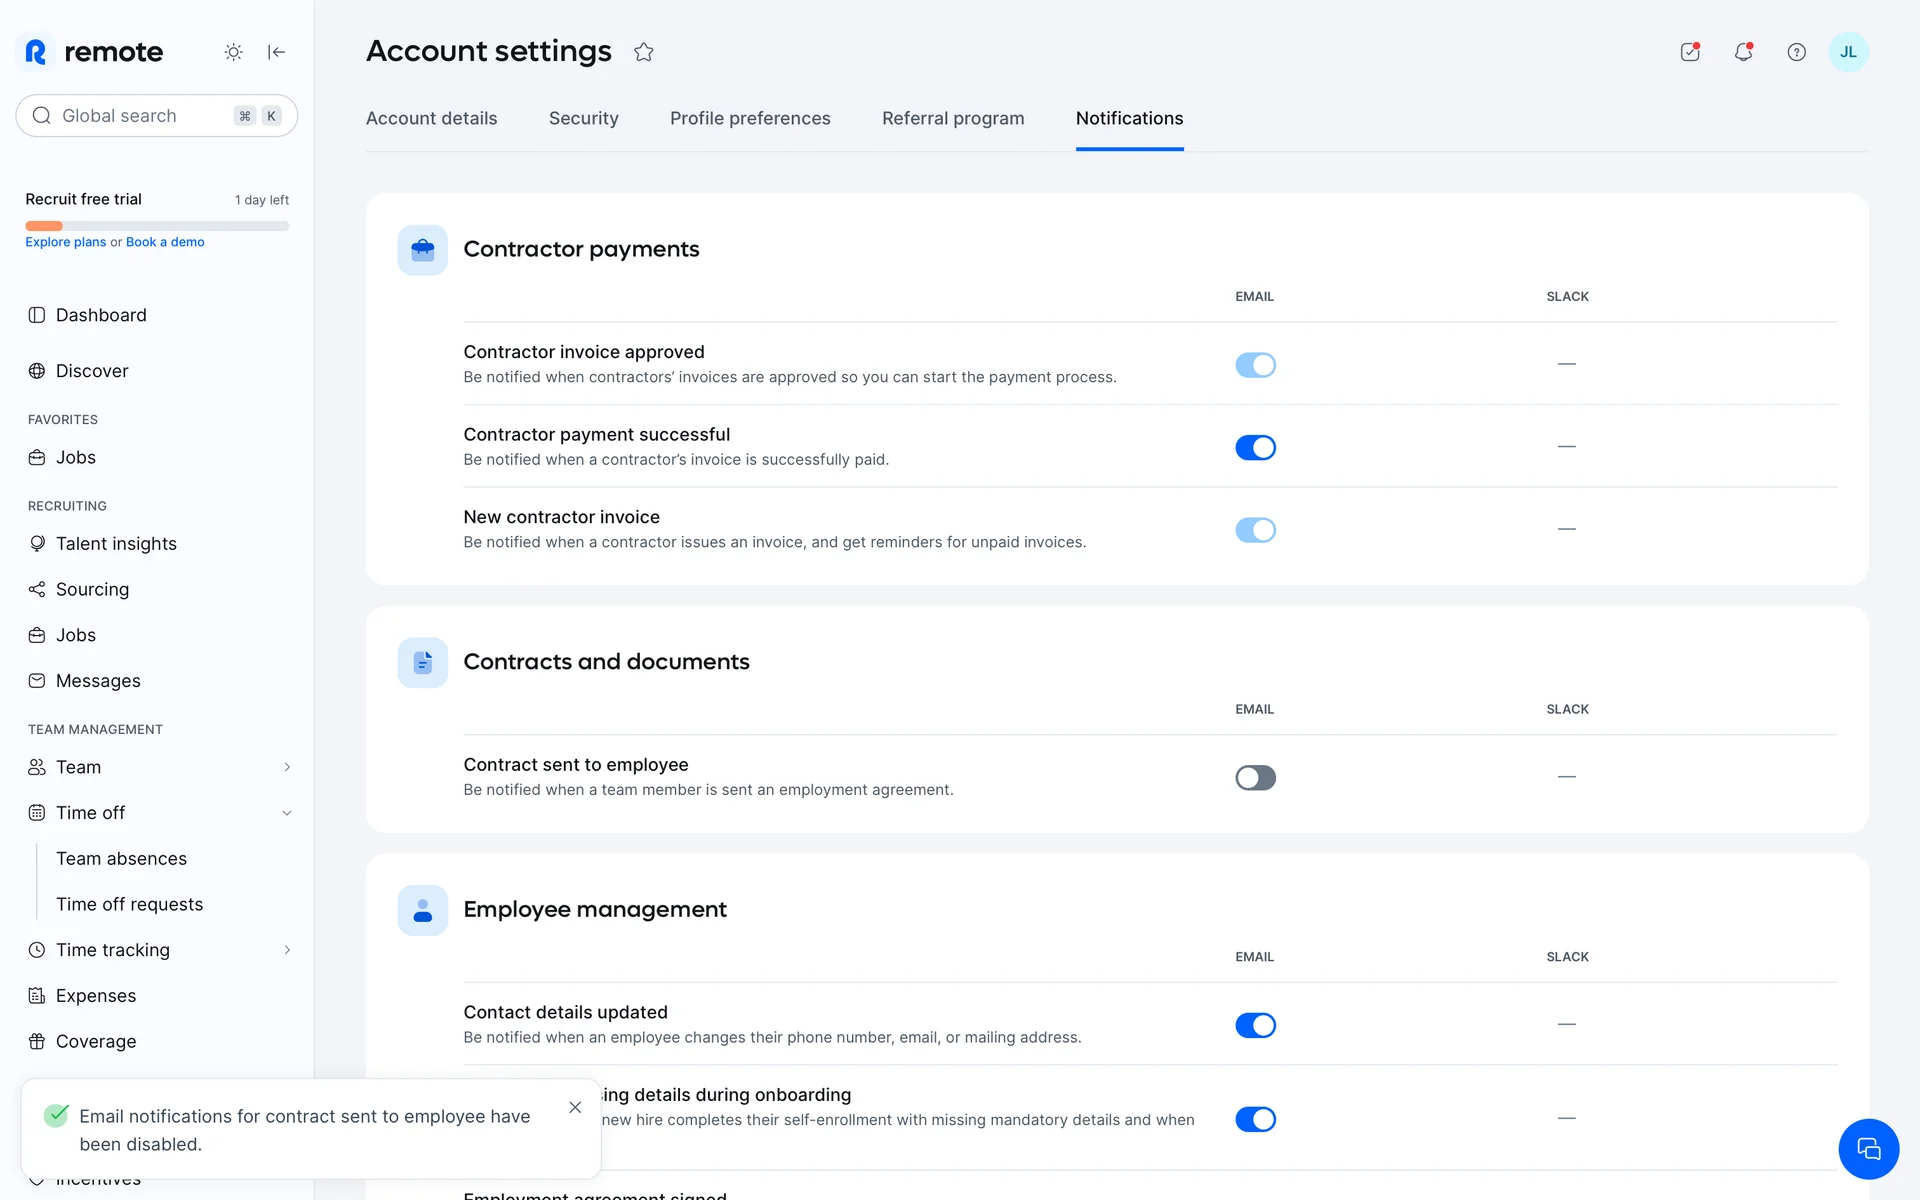Screen dimensions: 1920x1200
Task: Collapse the sidebar with the arrow icon
Action: tap(277, 52)
